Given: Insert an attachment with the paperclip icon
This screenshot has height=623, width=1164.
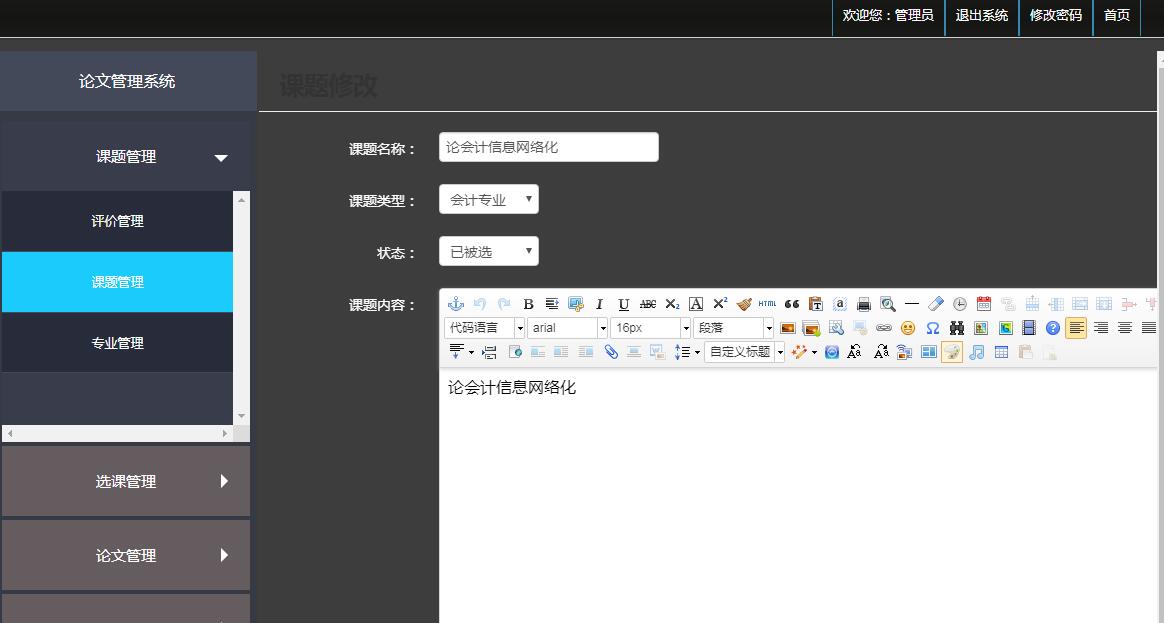Looking at the screenshot, I should coord(611,352).
